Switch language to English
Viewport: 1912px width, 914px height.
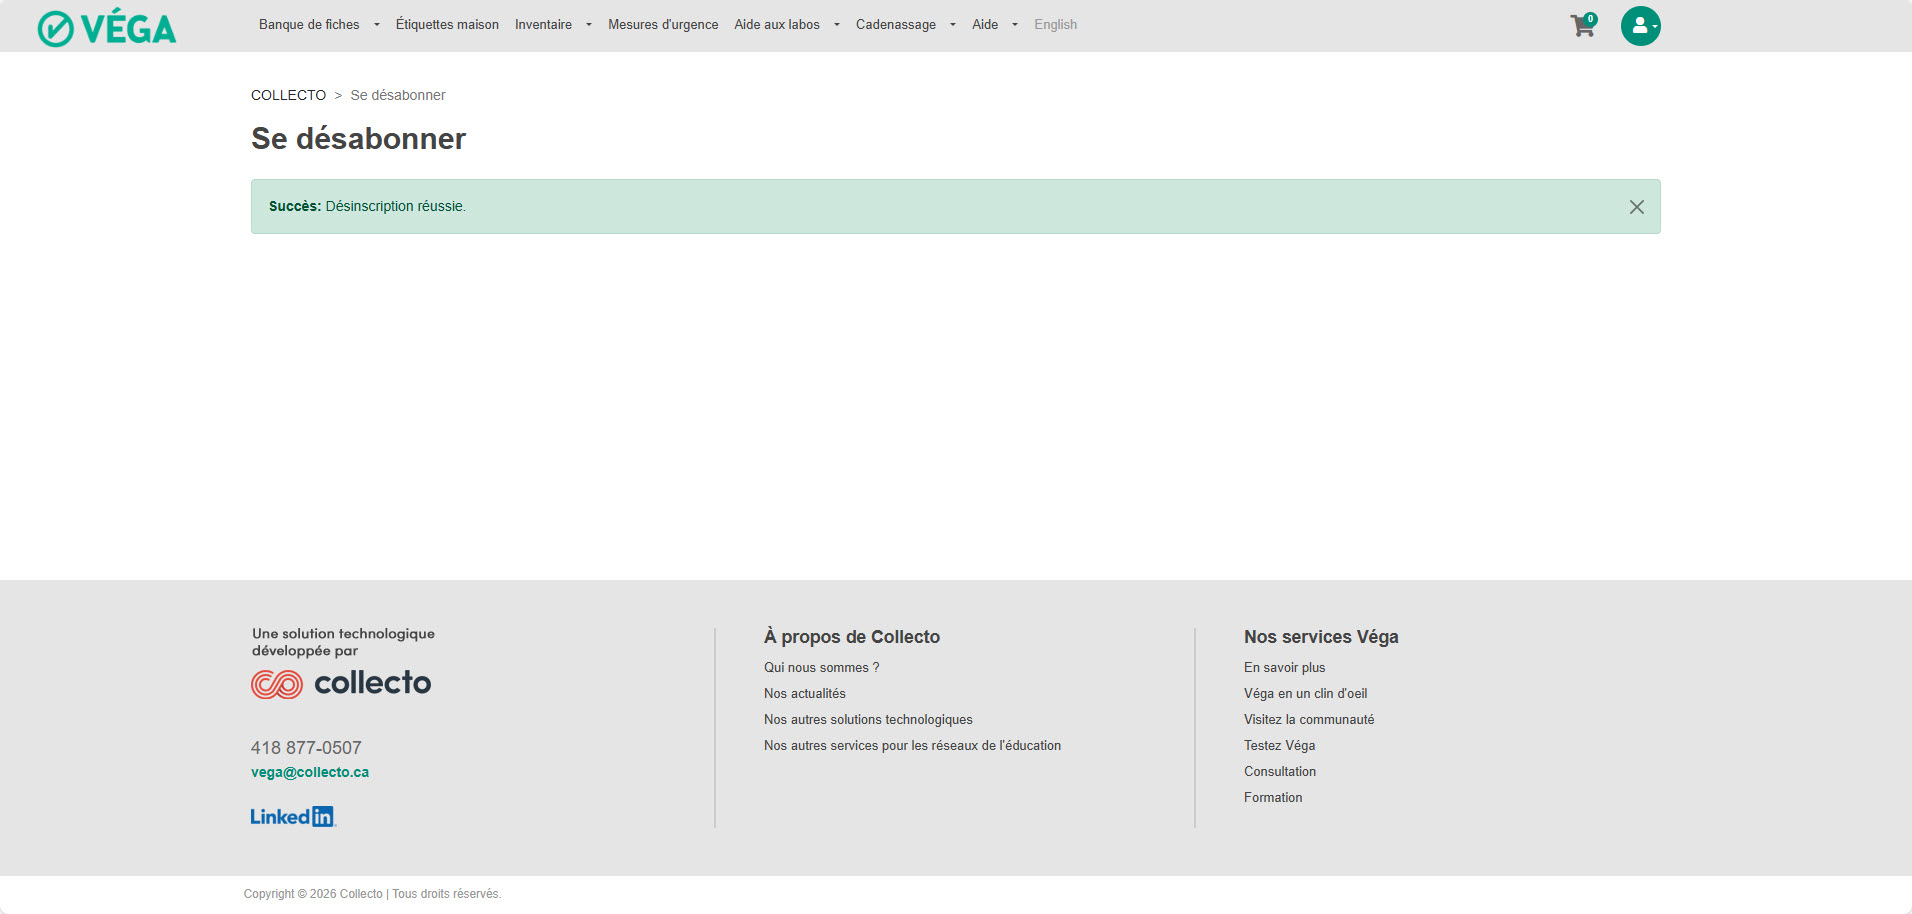(1055, 25)
